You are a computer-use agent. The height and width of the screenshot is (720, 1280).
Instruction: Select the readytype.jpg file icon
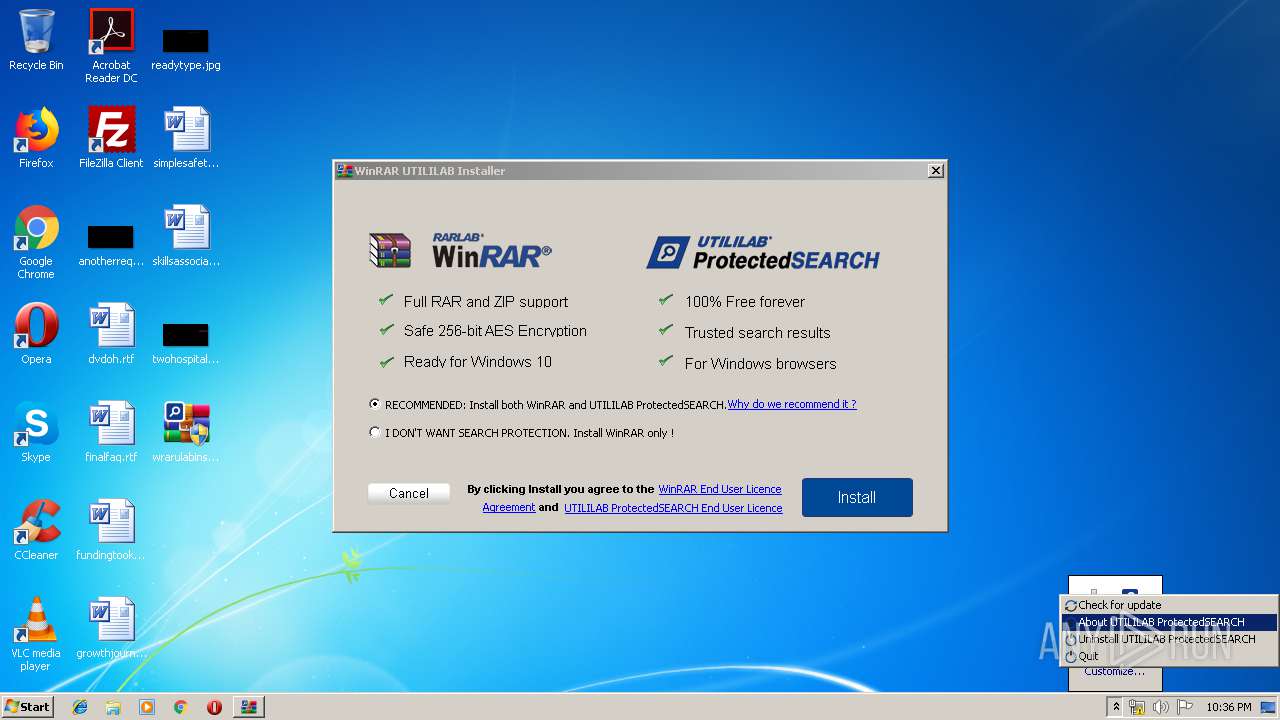click(x=186, y=48)
